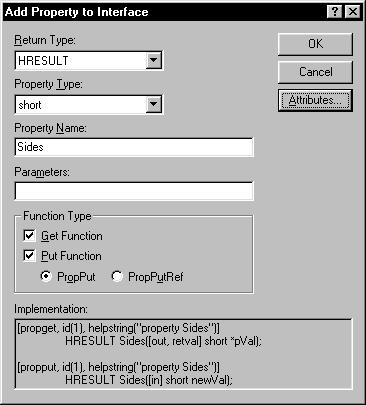The image size is (366, 405).
Task: Select the HRESULT text in Return Type
Action: [x=43, y=61]
